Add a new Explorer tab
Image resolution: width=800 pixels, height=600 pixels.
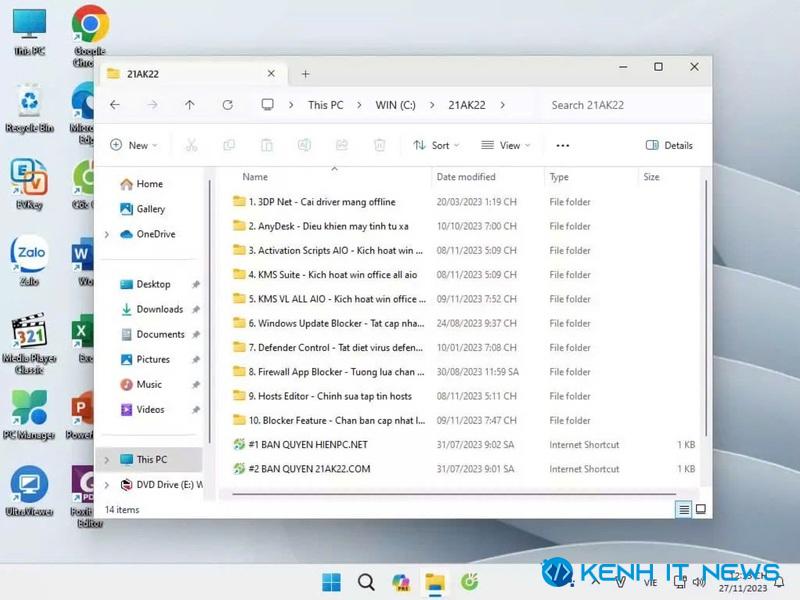305,74
